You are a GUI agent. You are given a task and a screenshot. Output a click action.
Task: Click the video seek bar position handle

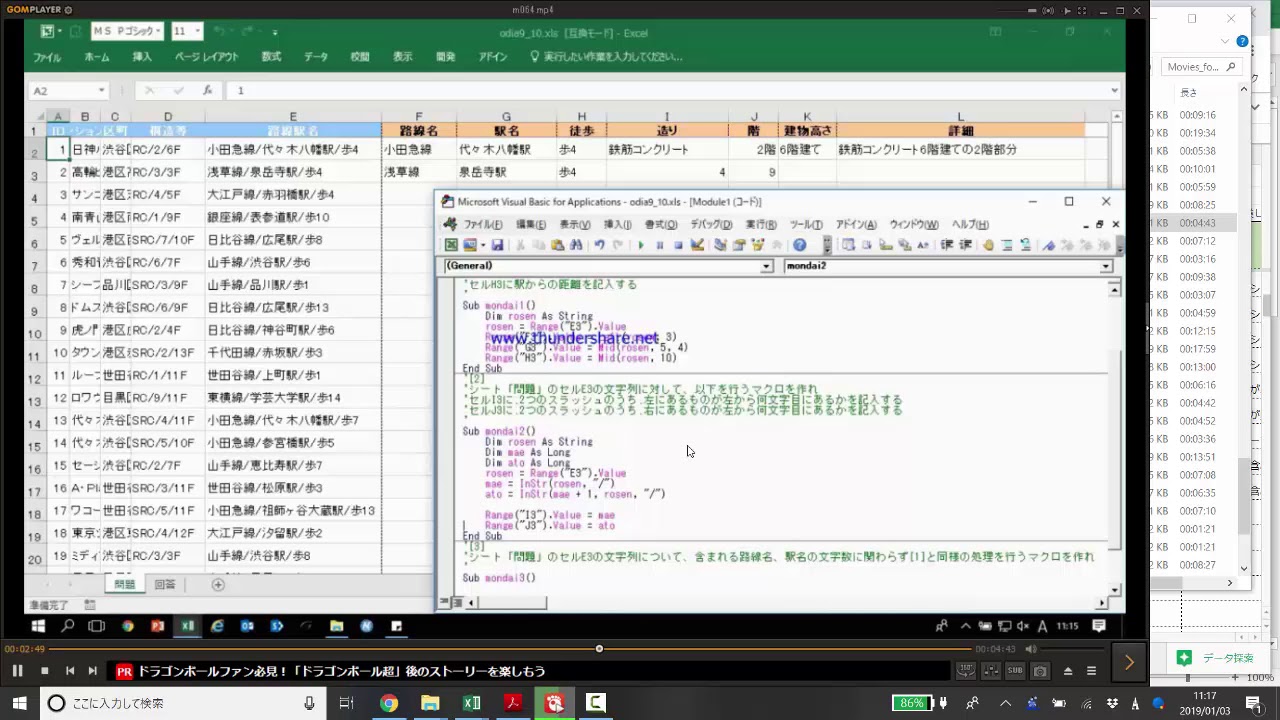coord(599,649)
